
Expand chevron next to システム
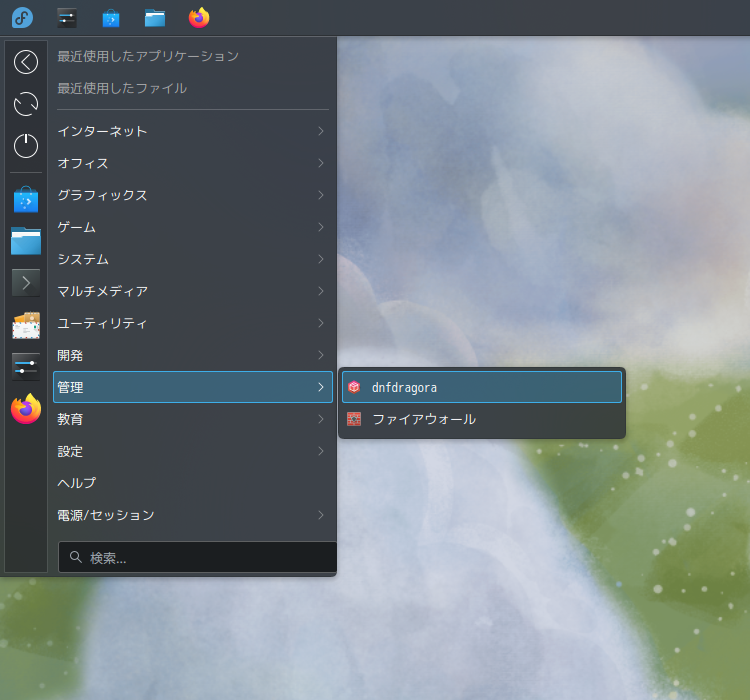pos(321,259)
